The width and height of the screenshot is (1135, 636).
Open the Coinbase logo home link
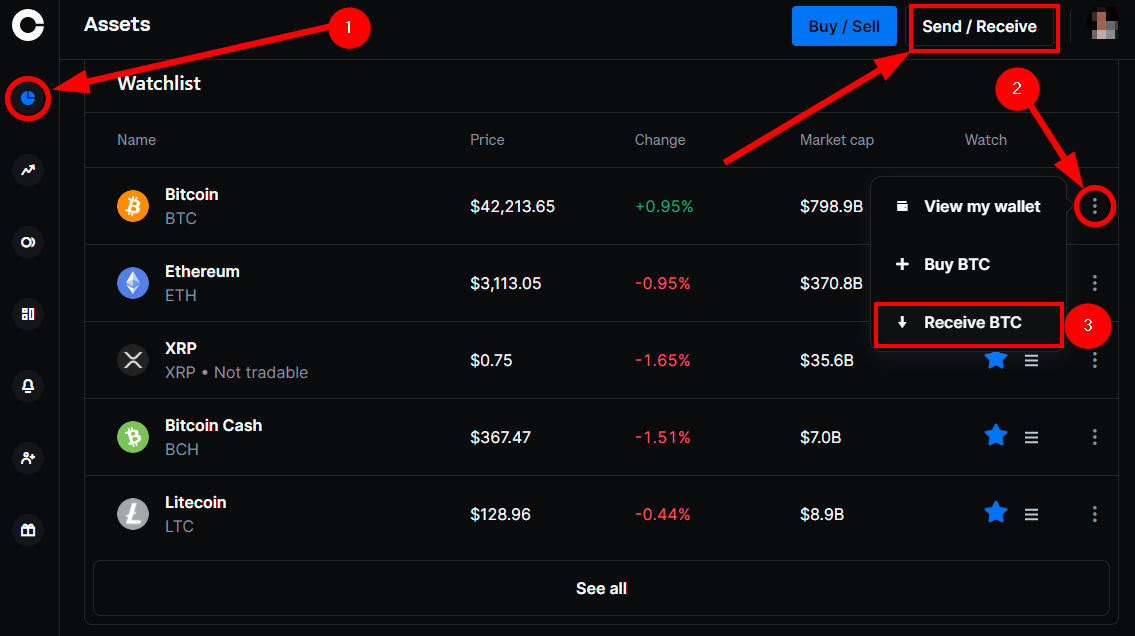tap(28, 25)
